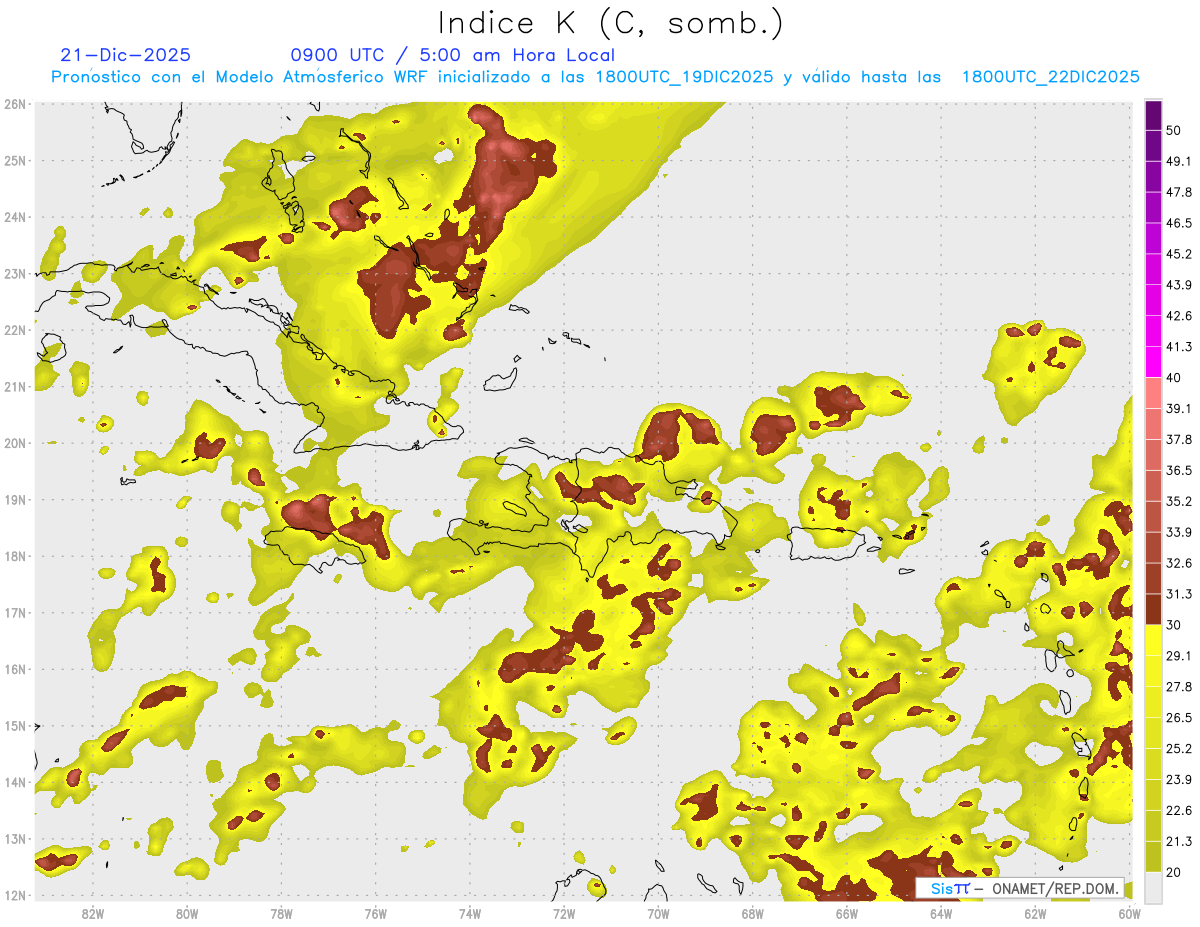This screenshot has height=927, width=1200.
Task: Click longitude axis label "76W"
Action: pos(375,913)
